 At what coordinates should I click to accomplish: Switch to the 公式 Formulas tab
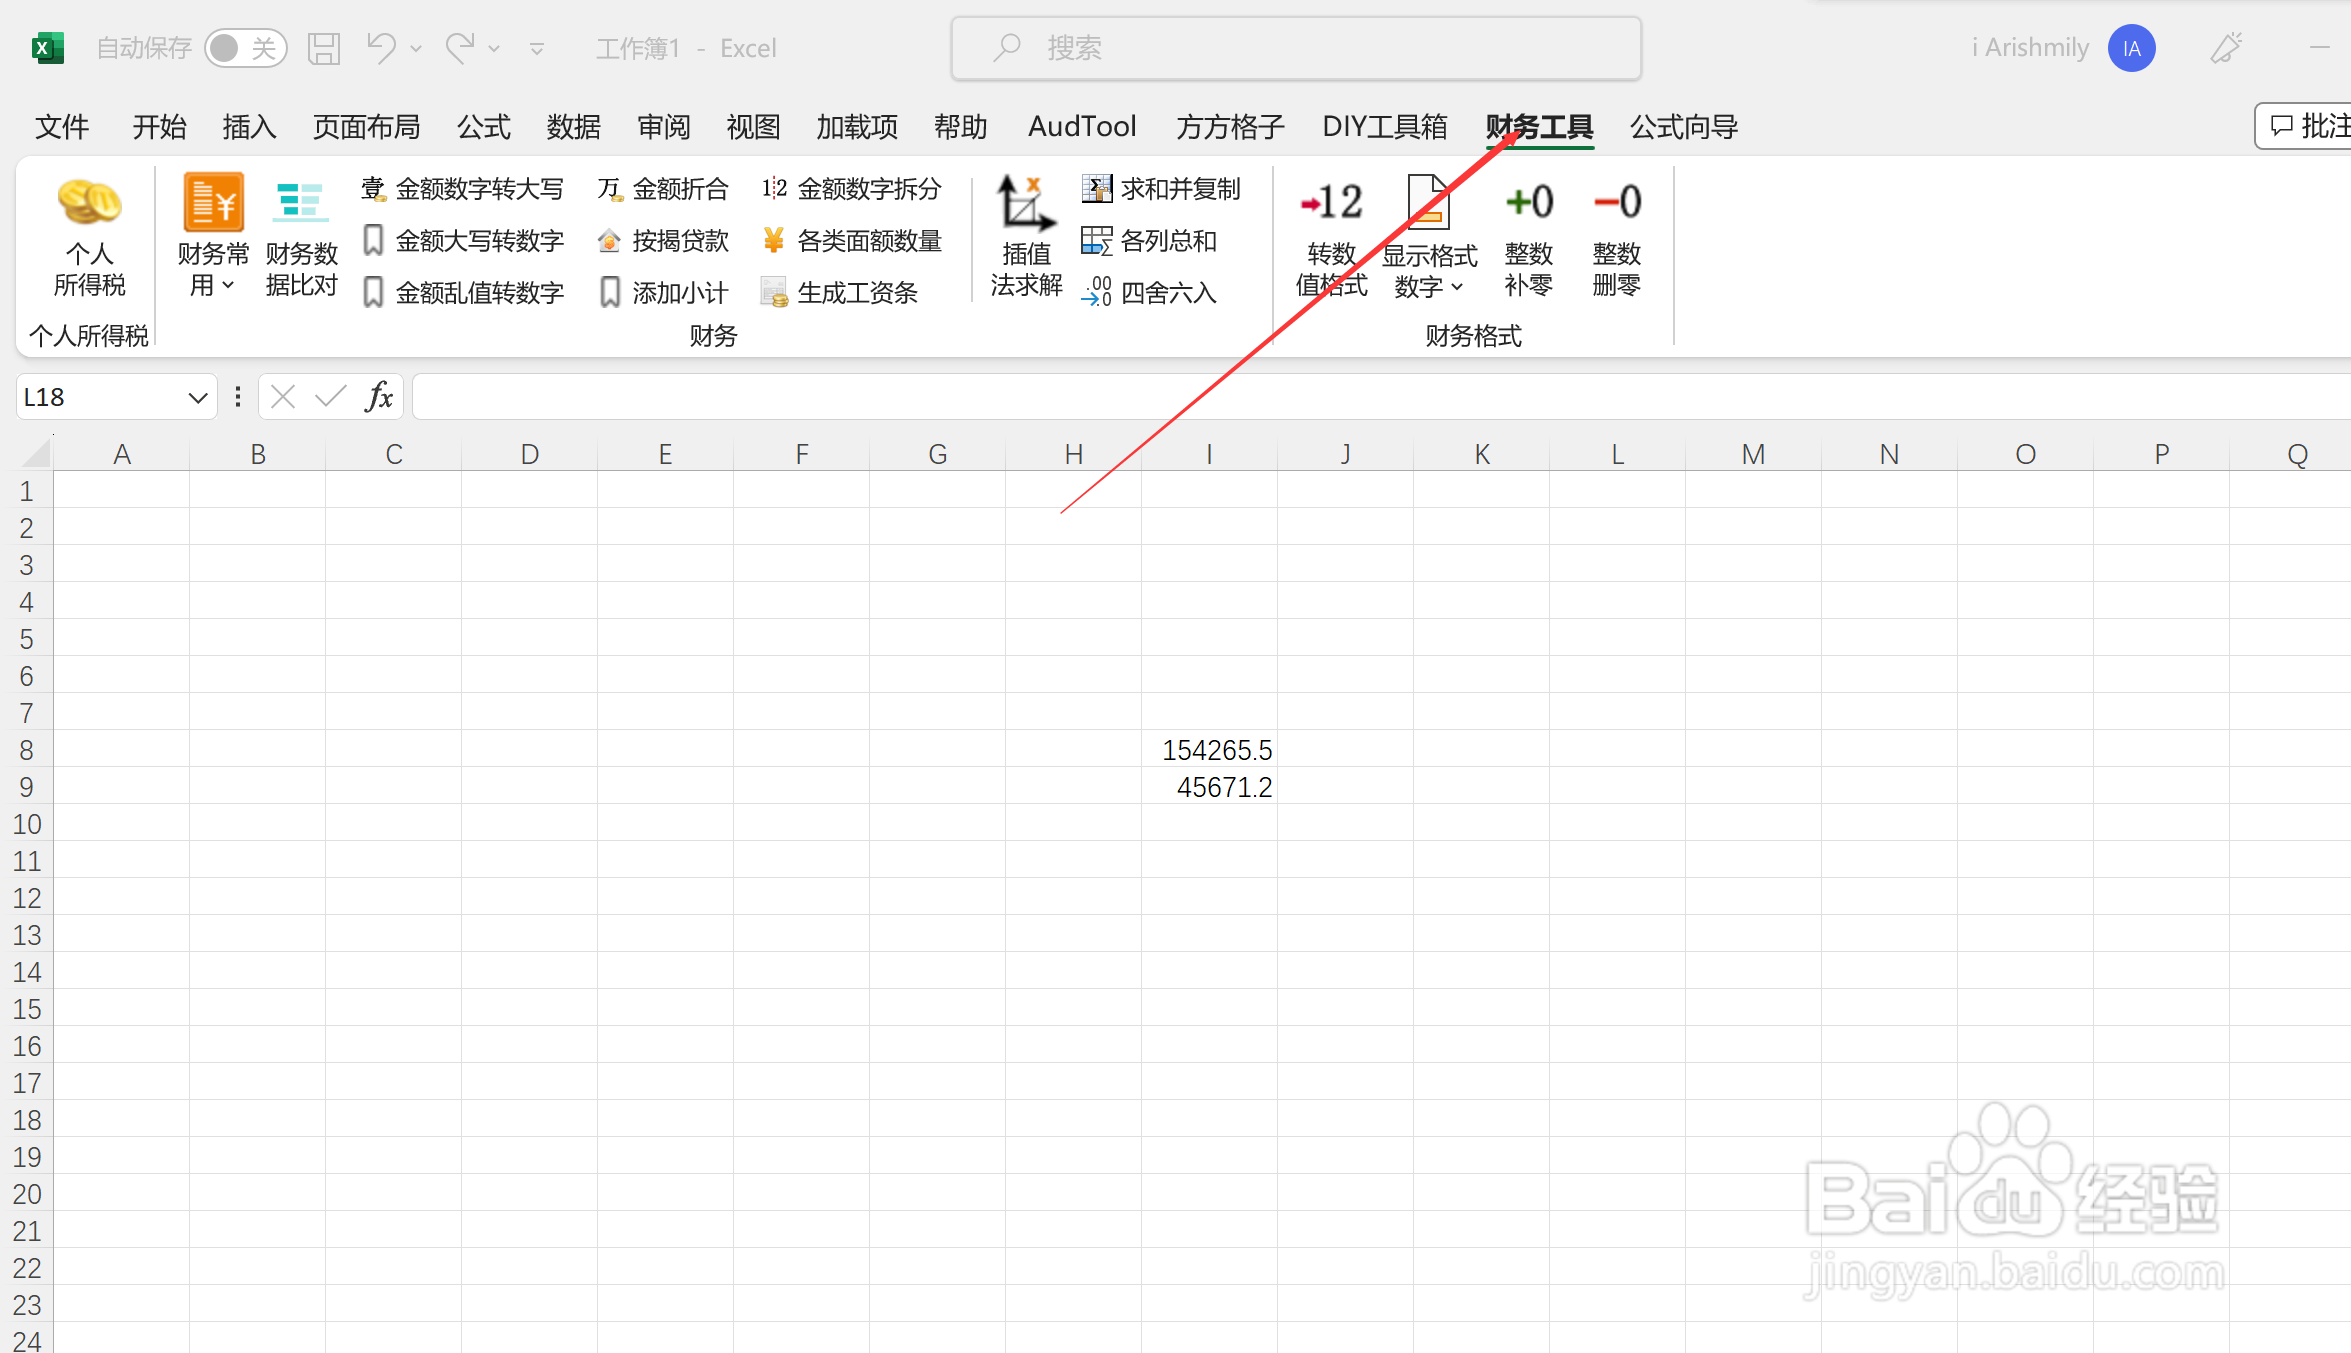tap(484, 127)
